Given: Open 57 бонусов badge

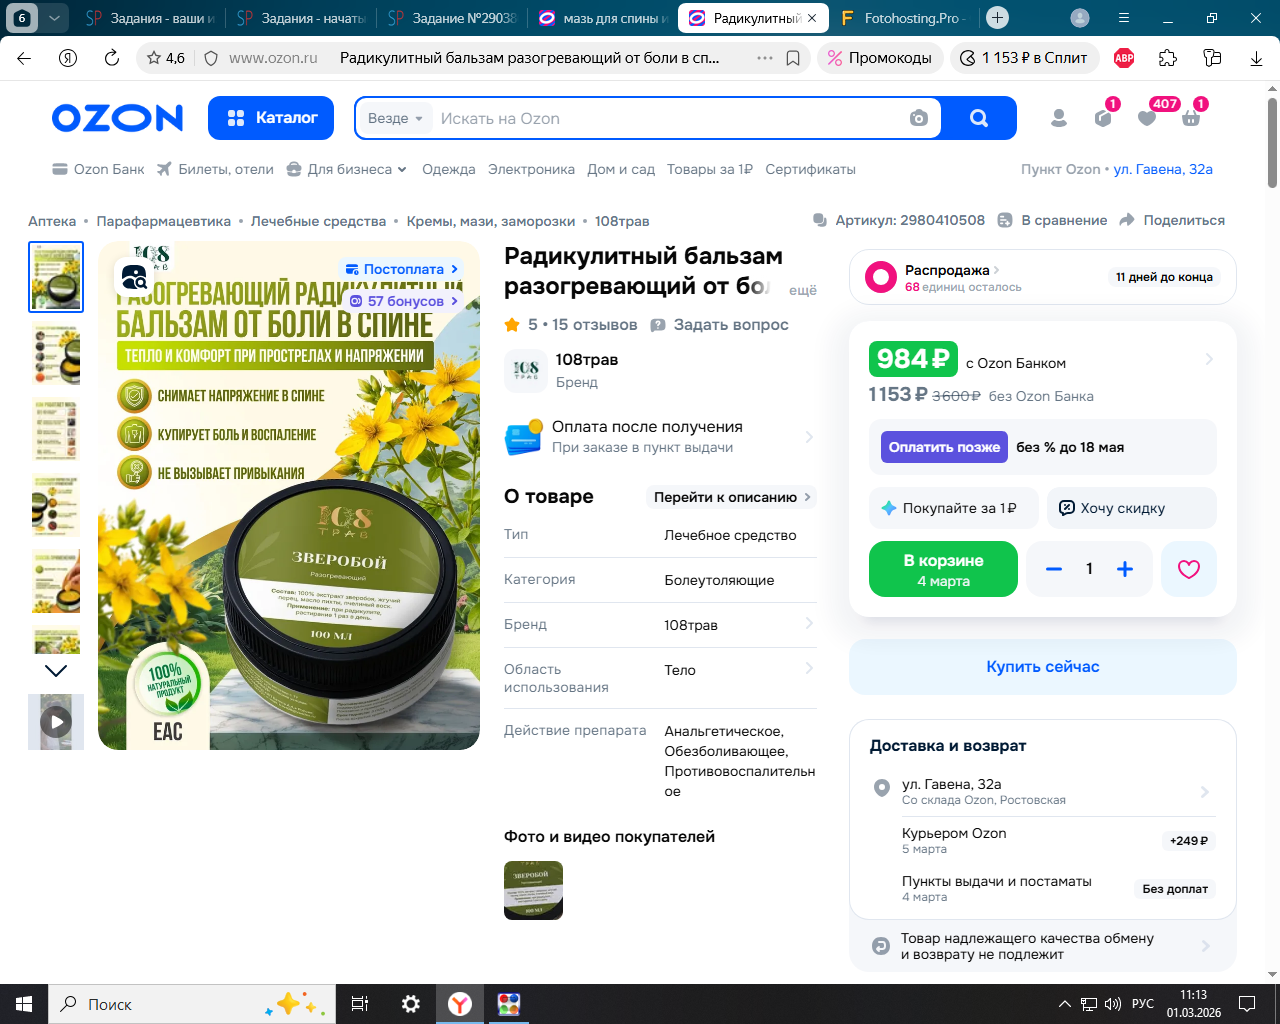Looking at the screenshot, I should [x=404, y=301].
